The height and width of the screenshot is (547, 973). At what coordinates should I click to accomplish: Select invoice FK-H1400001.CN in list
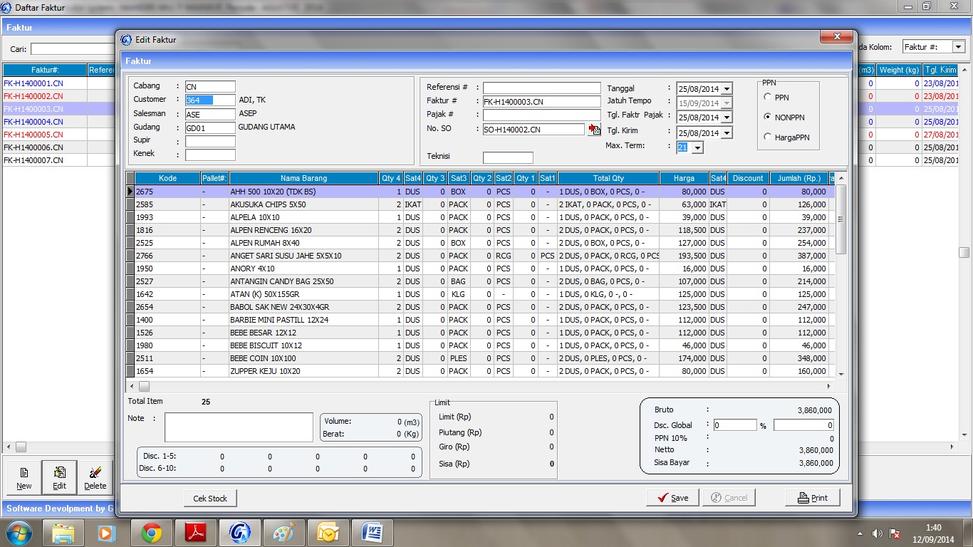(x=34, y=83)
